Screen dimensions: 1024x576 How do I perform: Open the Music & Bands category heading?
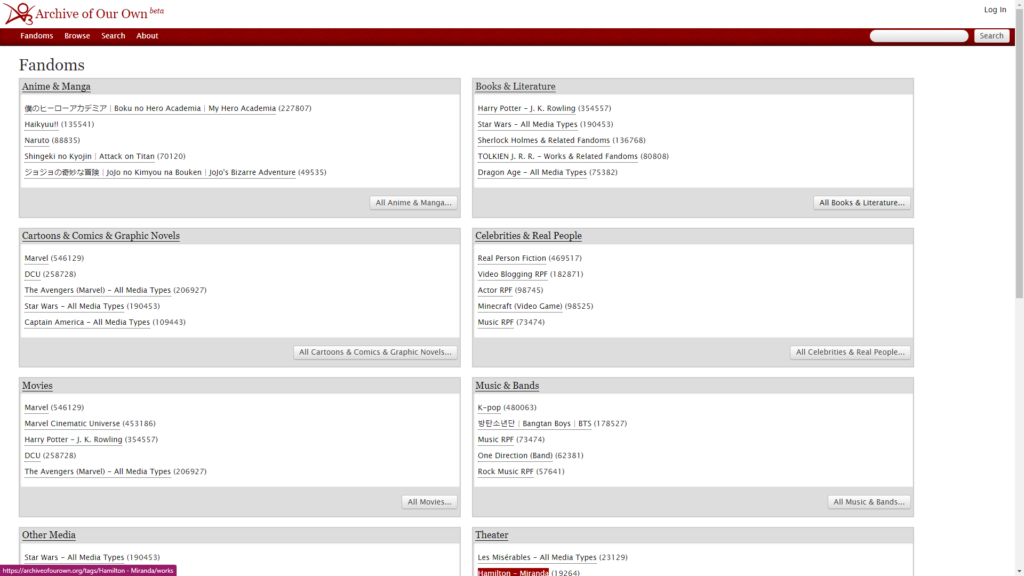(507, 386)
